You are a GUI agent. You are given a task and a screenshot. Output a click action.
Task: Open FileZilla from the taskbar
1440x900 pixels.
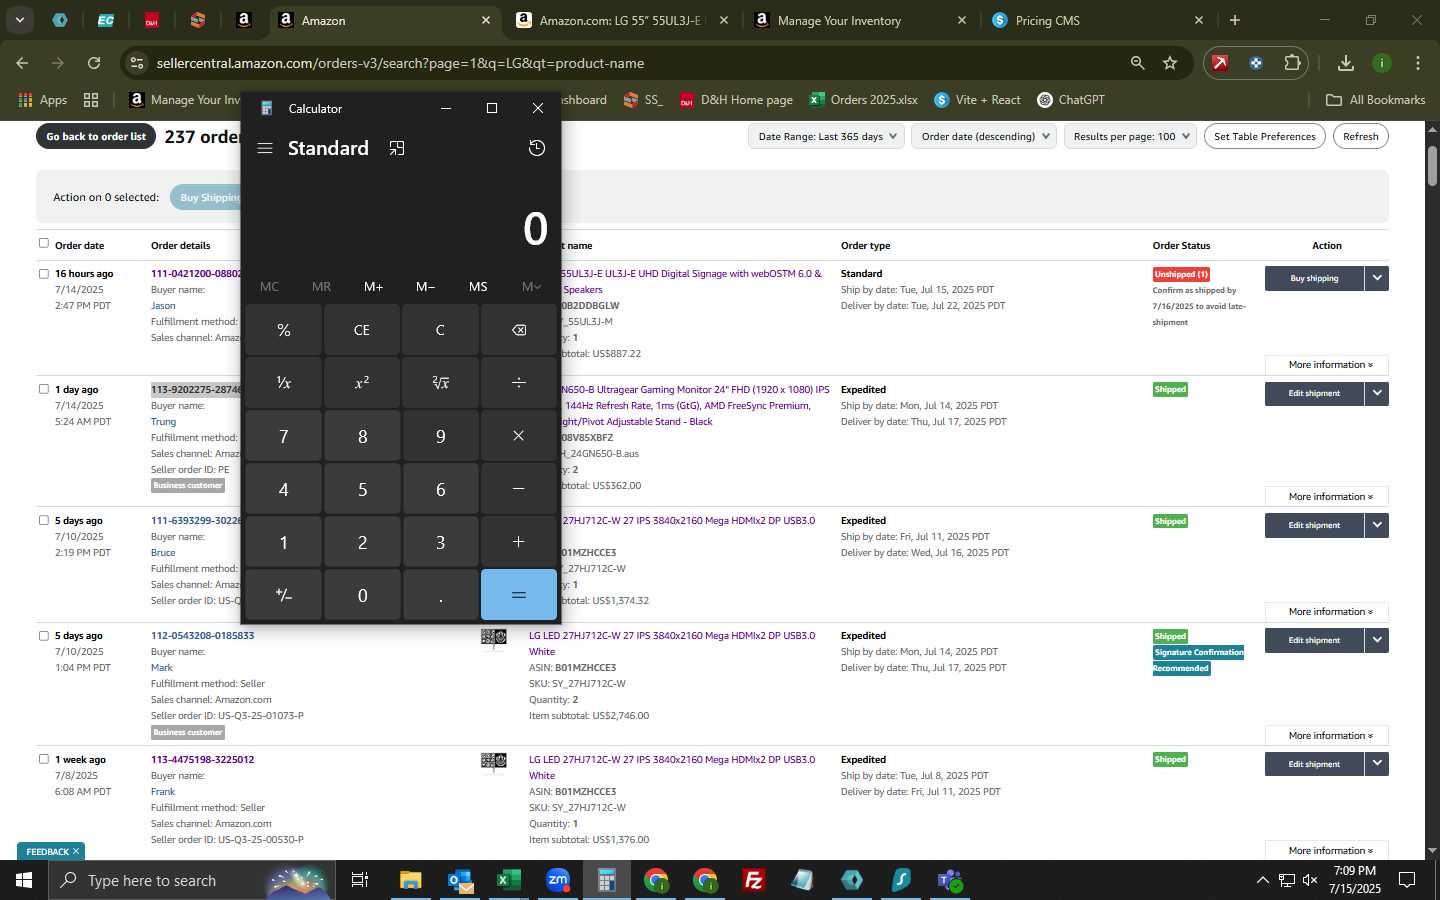pos(754,880)
